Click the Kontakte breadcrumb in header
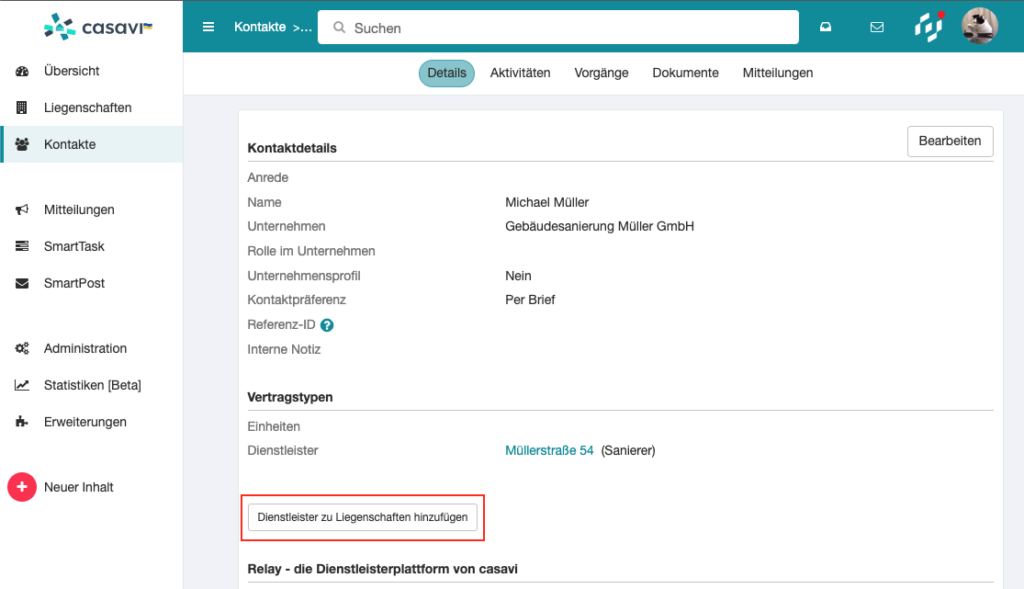The width and height of the screenshot is (1024, 589). [260, 27]
